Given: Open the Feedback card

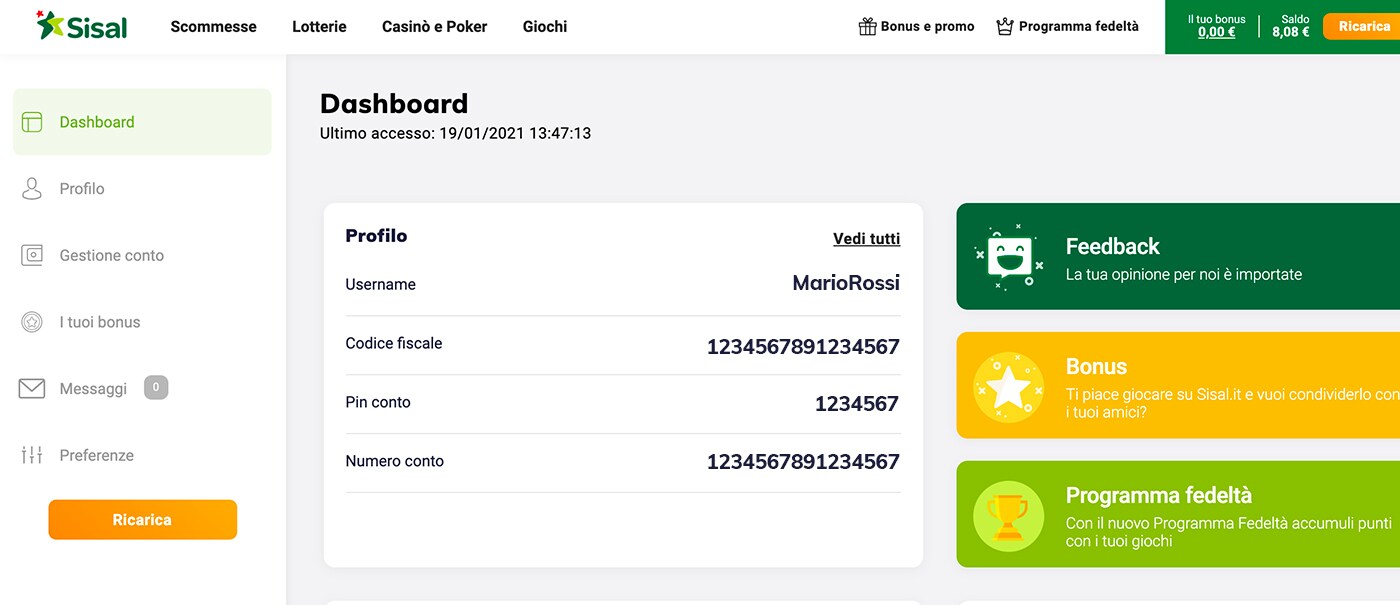Looking at the screenshot, I should click(x=1178, y=257).
